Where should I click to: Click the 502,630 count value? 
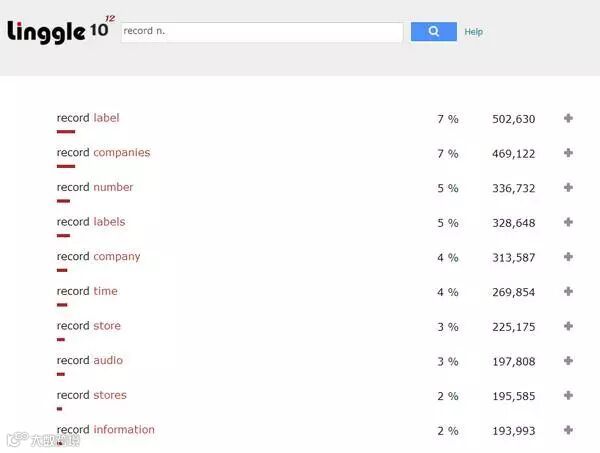pyautogui.click(x=513, y=119)
